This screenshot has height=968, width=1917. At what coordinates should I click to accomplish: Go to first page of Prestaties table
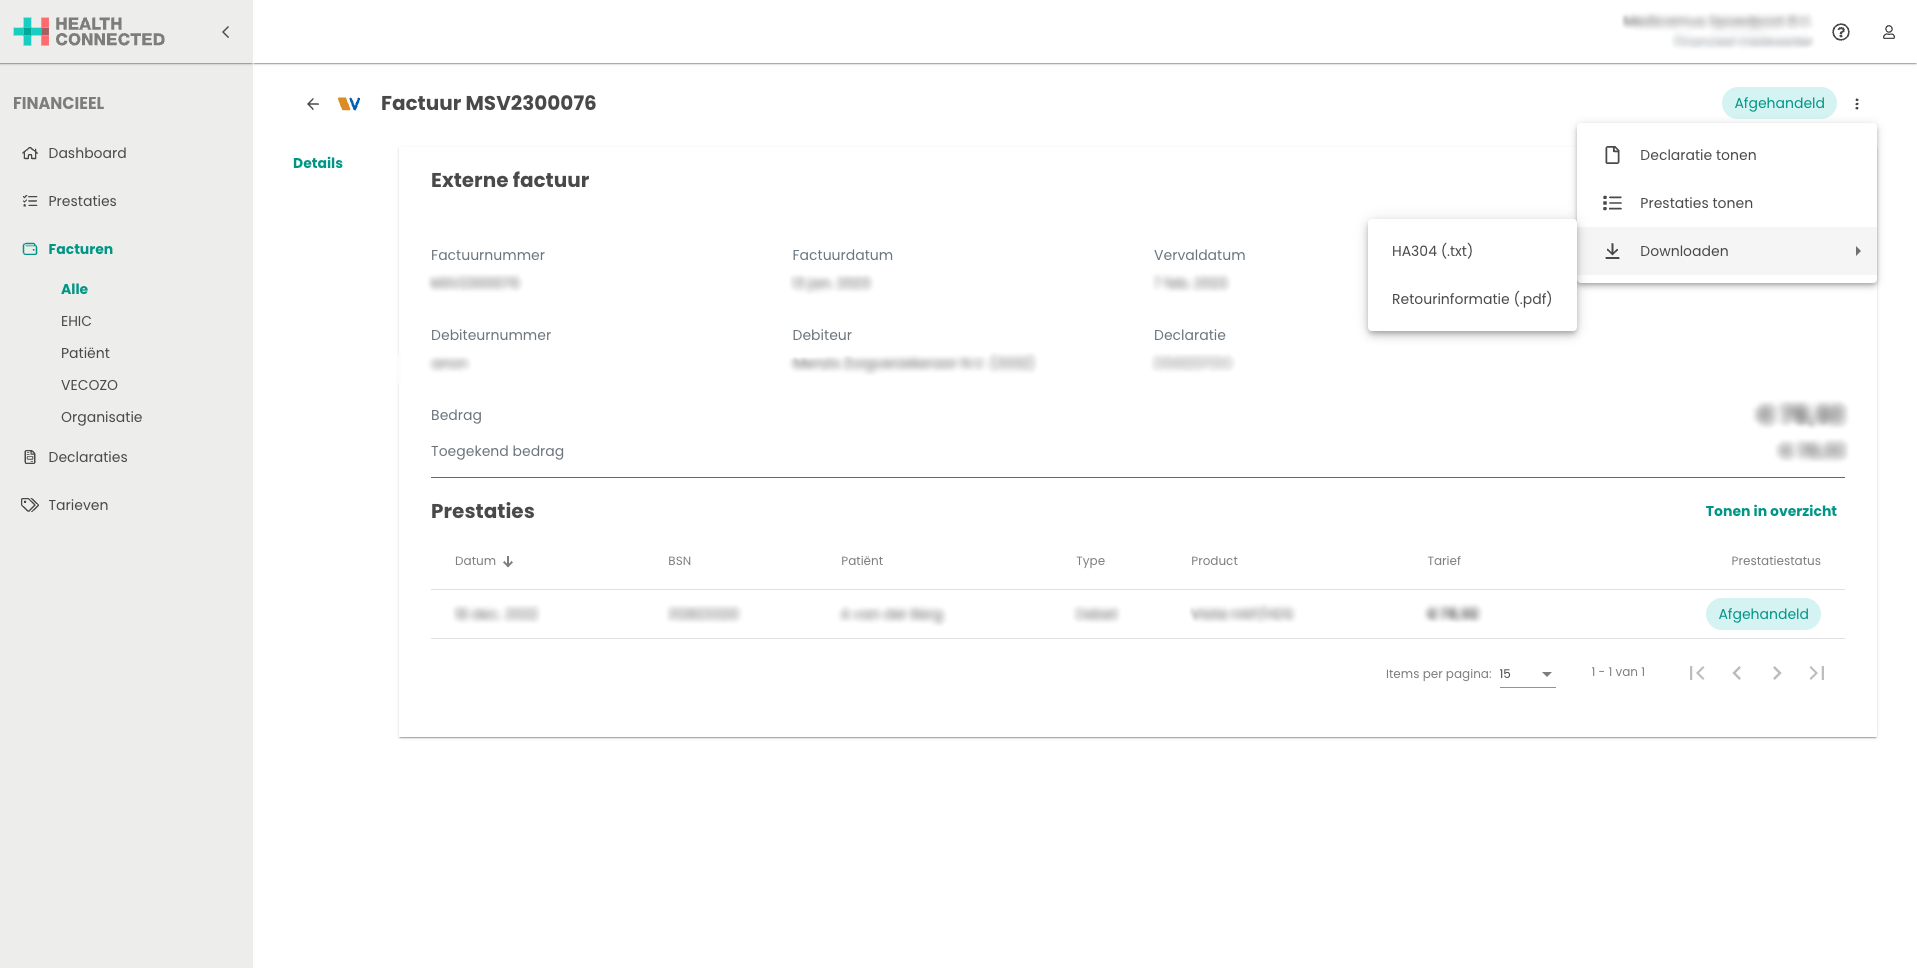[1696, 673]
